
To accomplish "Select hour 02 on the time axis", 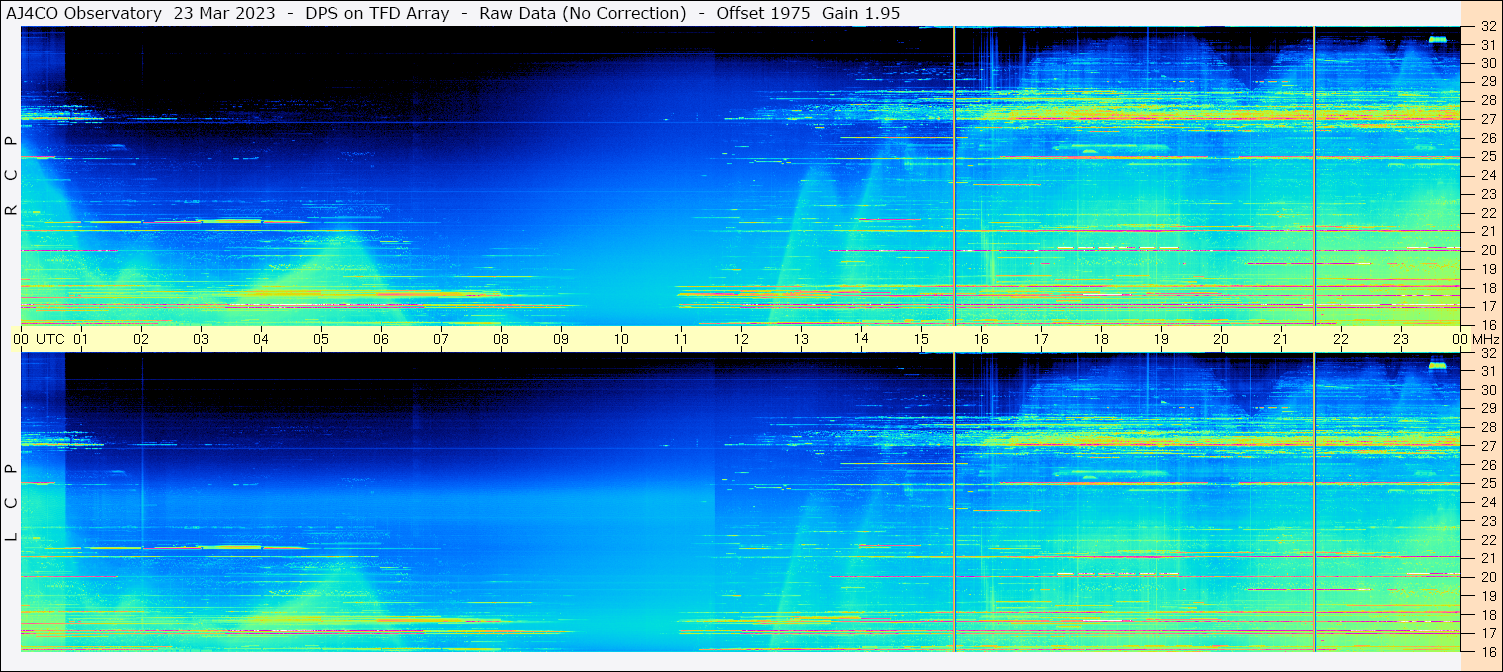I will pos(141,339).
